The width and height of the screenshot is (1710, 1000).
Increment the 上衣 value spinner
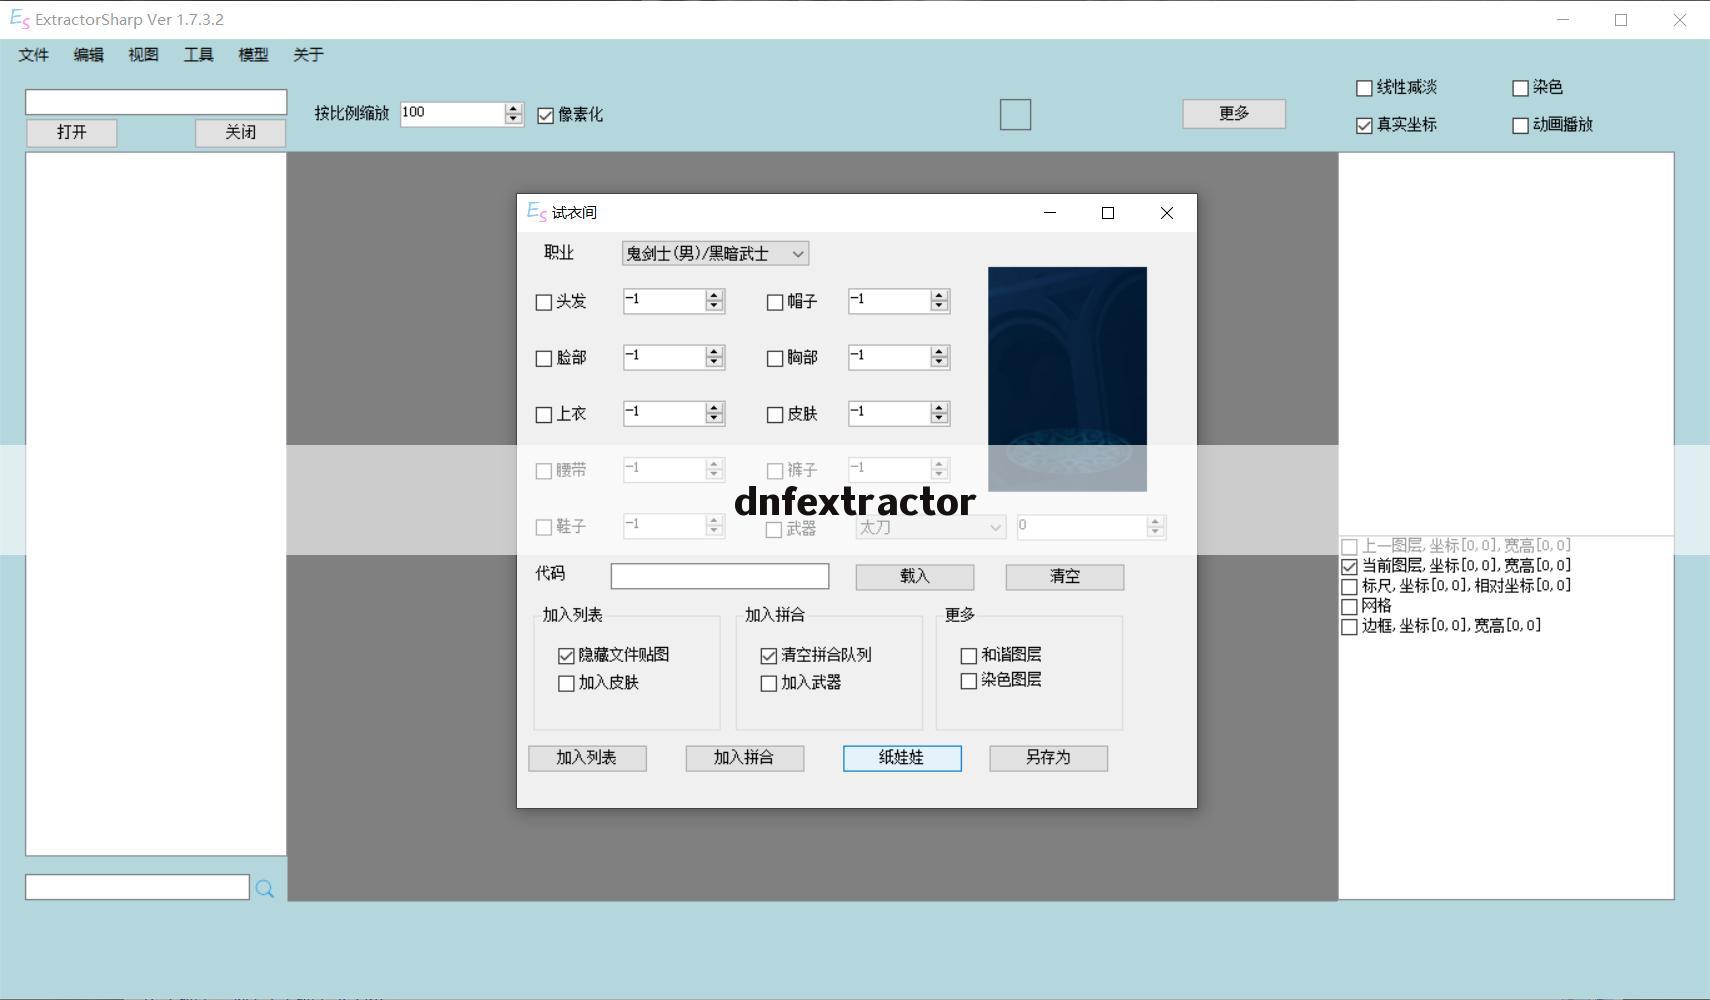pos(714,408)
